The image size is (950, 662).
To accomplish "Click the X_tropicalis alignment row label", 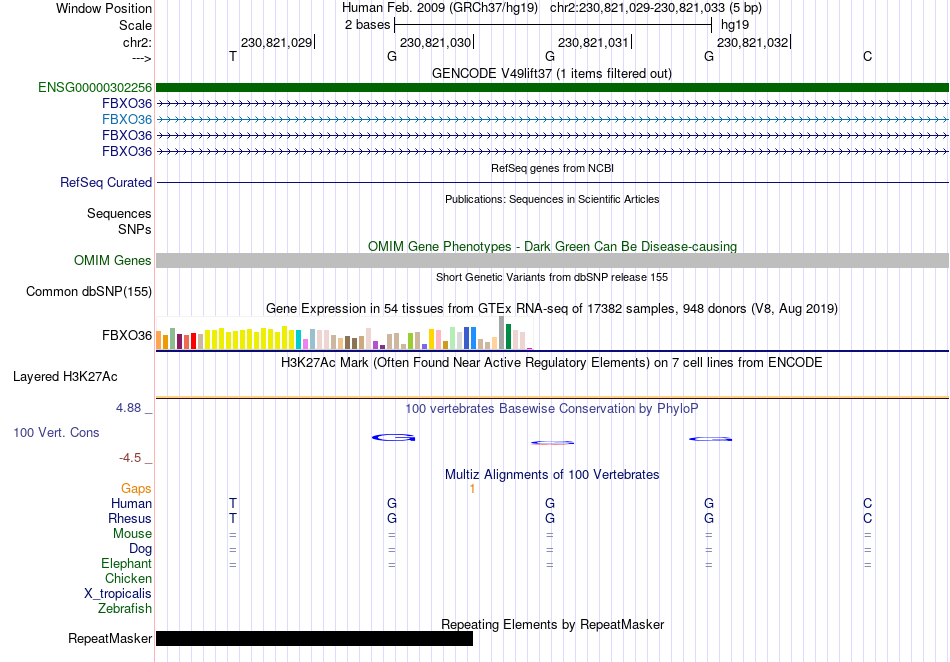I will 118,594.
